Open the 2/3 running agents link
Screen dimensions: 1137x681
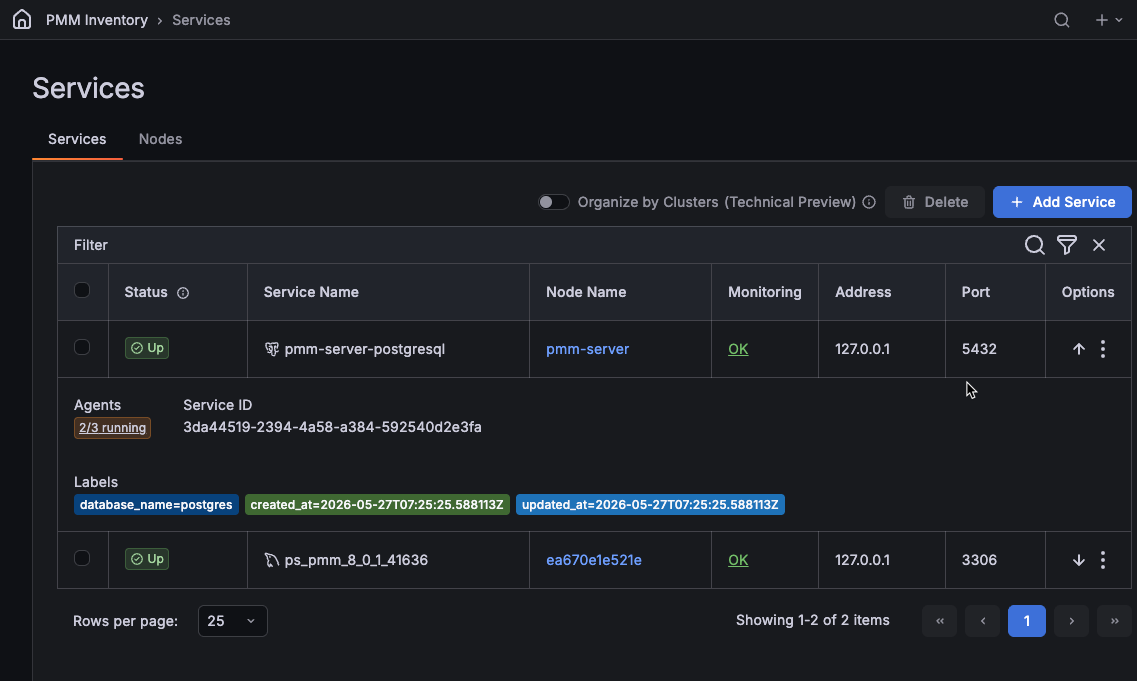[112, 428]
